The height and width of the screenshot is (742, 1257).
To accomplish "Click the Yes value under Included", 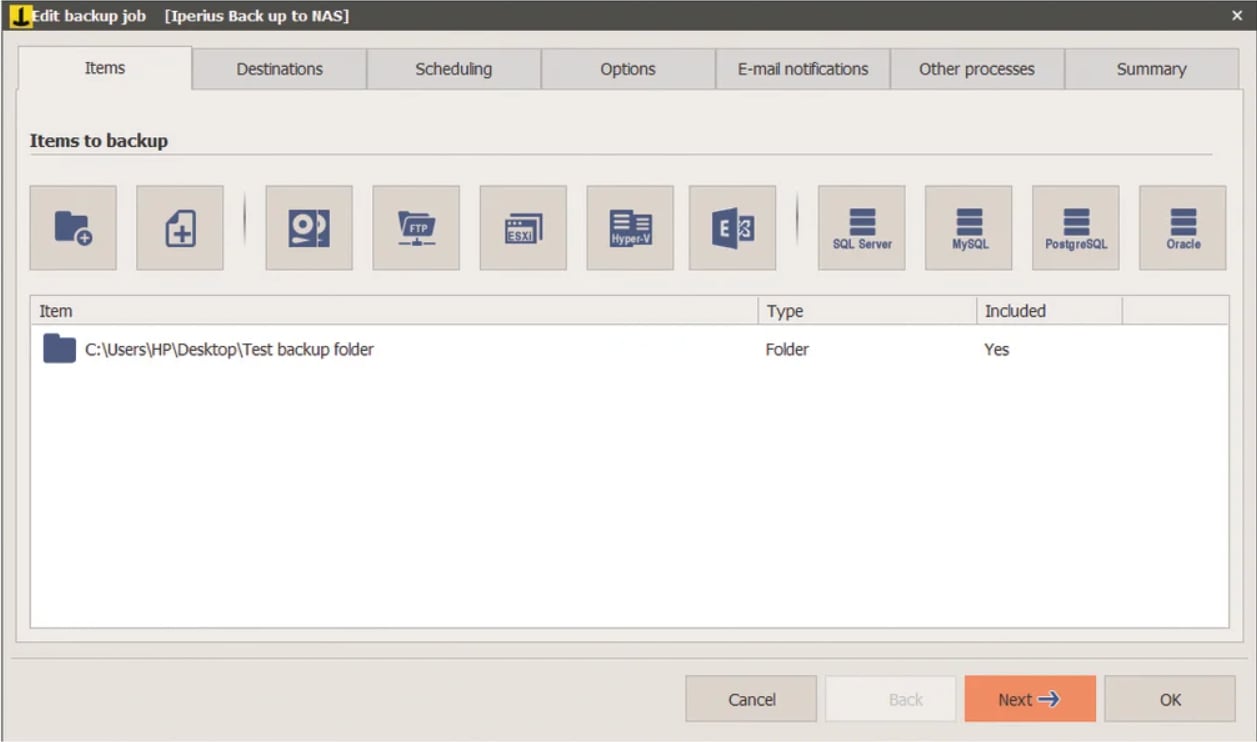I will [x=997, y=350].
